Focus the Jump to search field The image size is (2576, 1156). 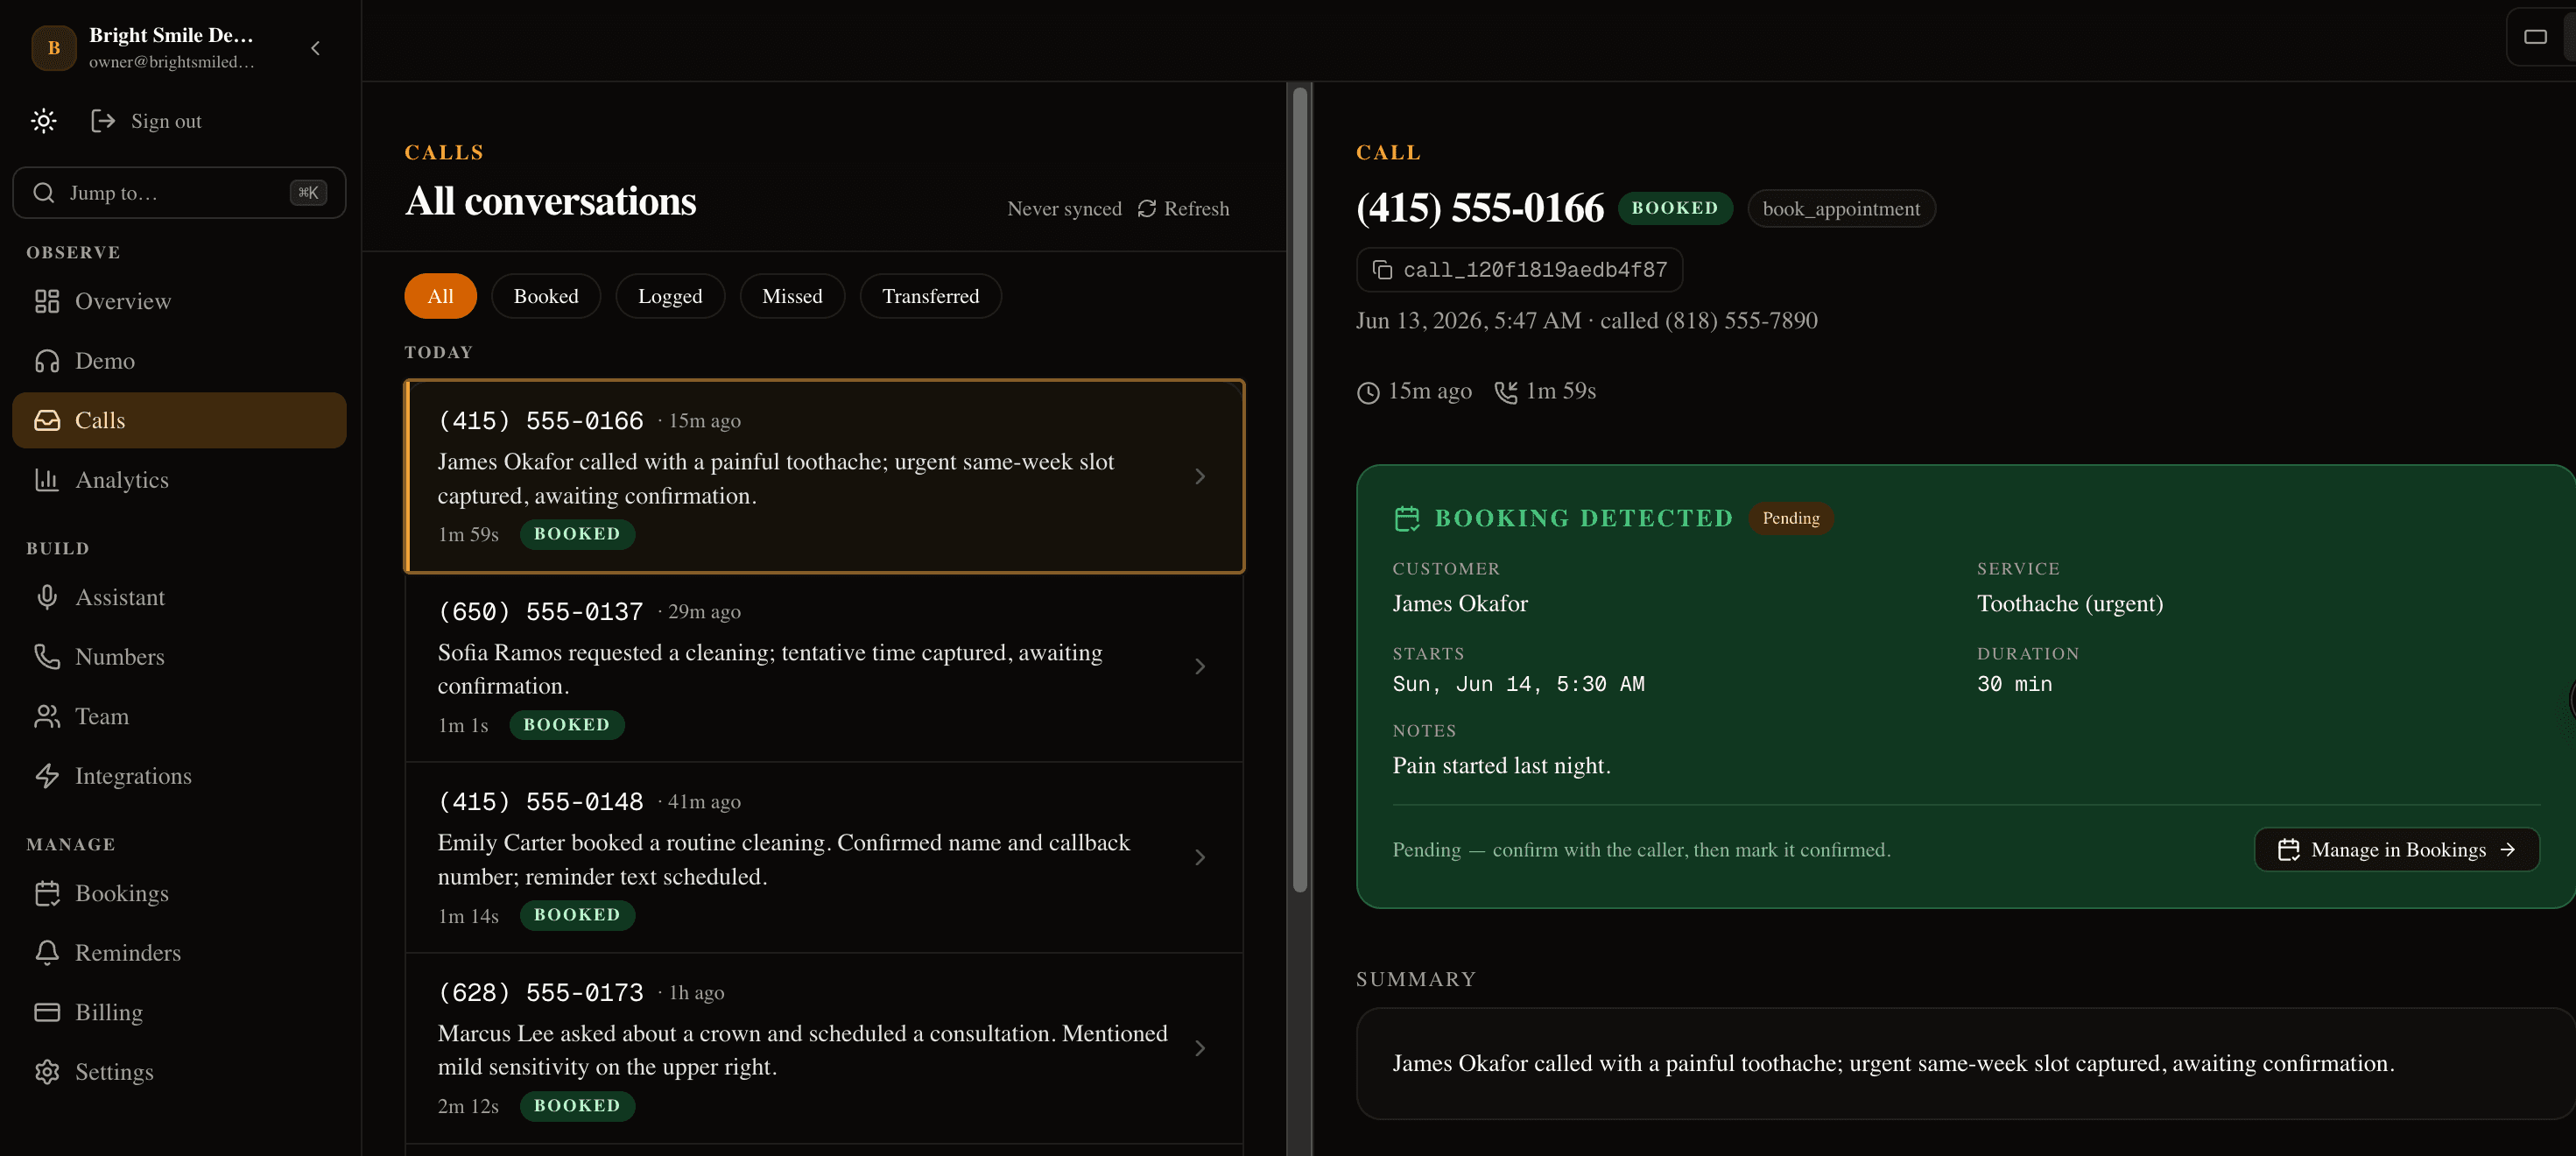(x=179, y=193)
